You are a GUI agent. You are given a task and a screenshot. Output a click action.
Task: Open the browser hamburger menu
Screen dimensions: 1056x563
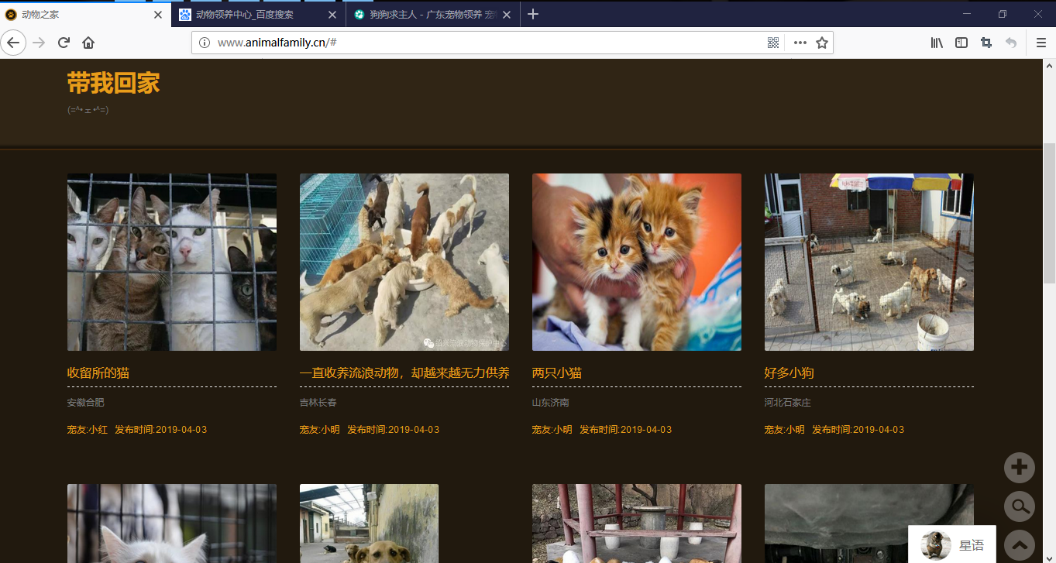tap(1041, 42)
